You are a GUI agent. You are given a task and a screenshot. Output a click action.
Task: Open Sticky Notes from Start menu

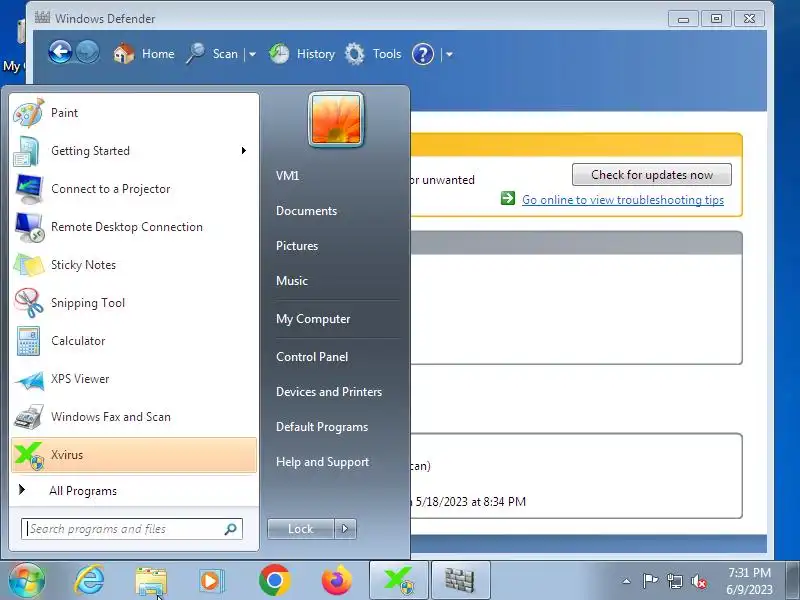134,265
